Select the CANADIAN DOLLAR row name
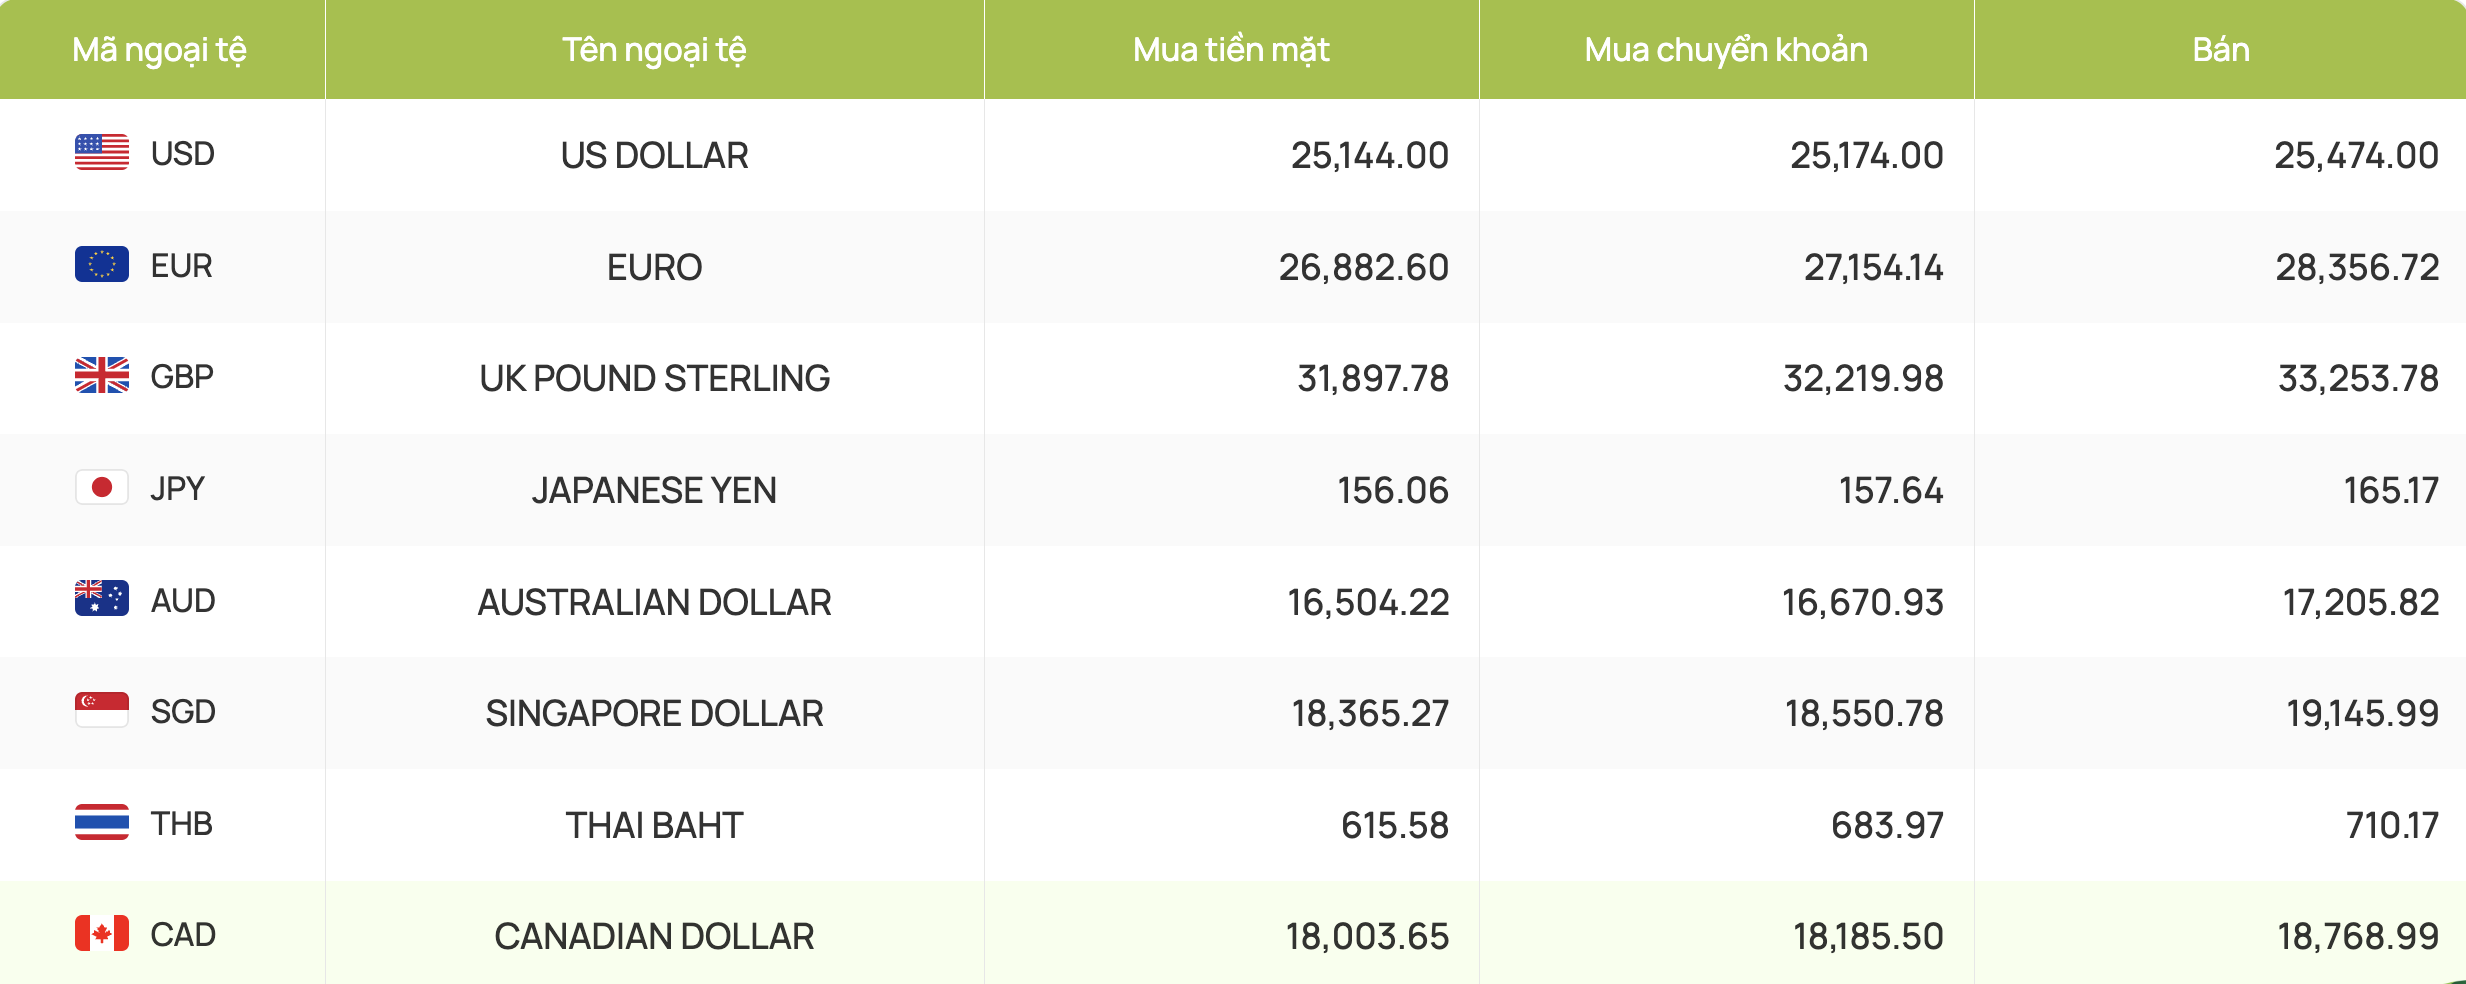Image resolution: width=2466 pixels, height=984 pixels. pos(655,936)
